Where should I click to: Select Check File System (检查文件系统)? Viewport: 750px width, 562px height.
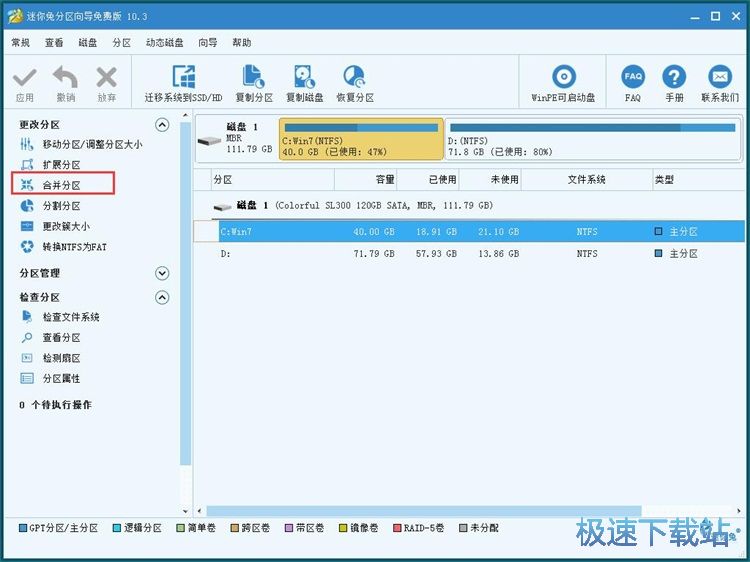(x=59, y=317)
